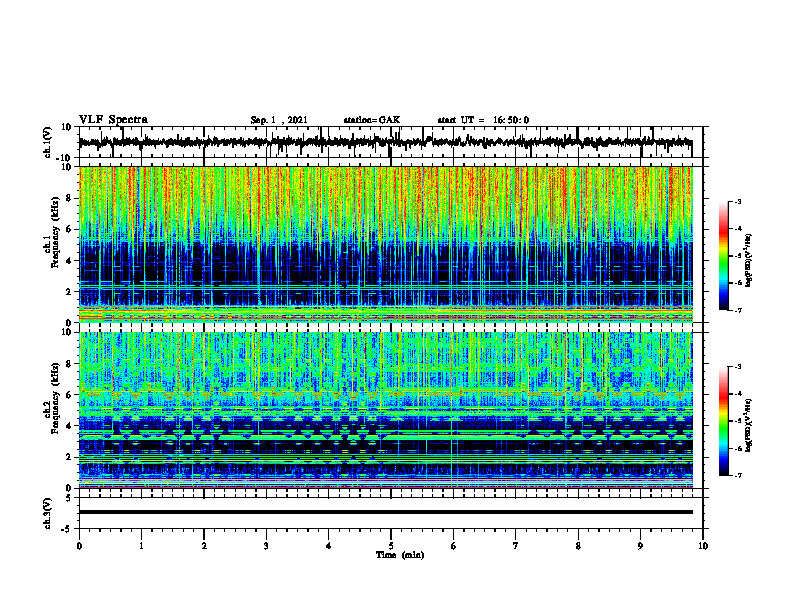The image size is (792, 612).
Task: Click the upper ch.1 color scale bar
Action: [723, 256]
